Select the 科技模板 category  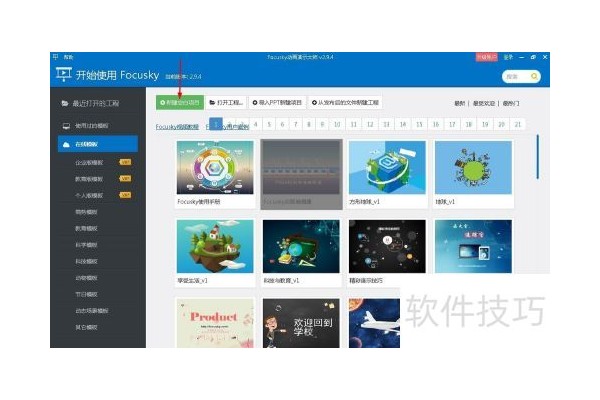tap(86, 261)
